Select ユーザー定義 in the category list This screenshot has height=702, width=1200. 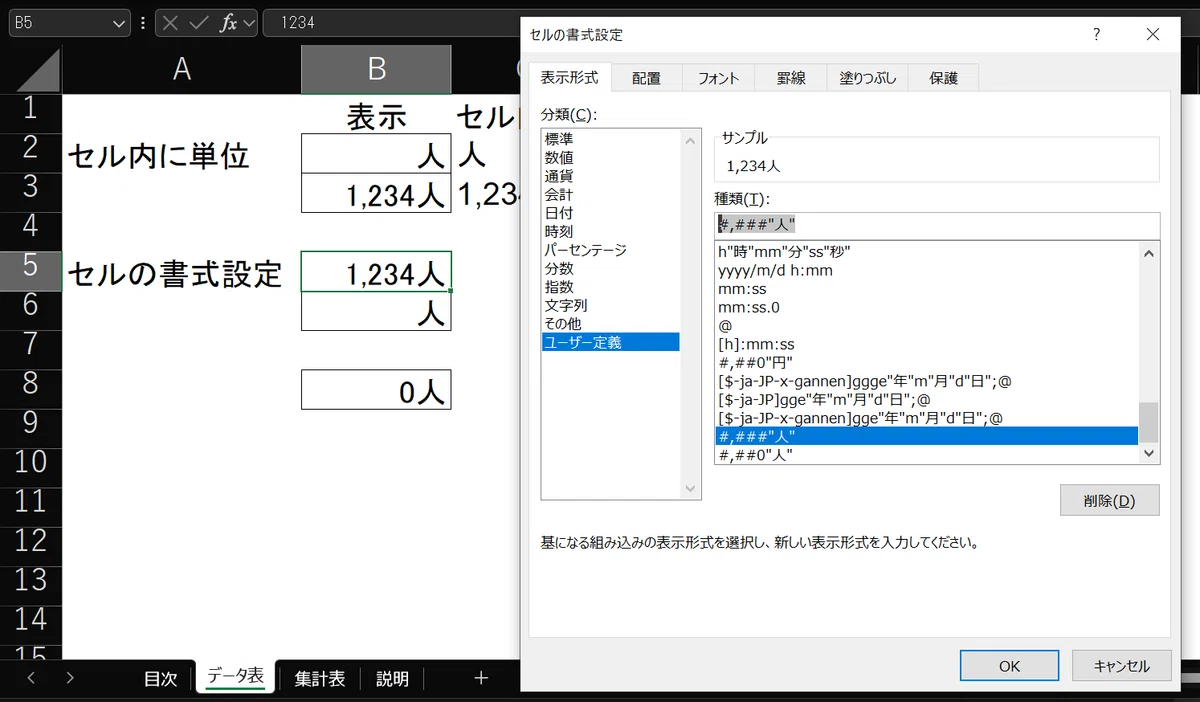[x=610, y=342]
